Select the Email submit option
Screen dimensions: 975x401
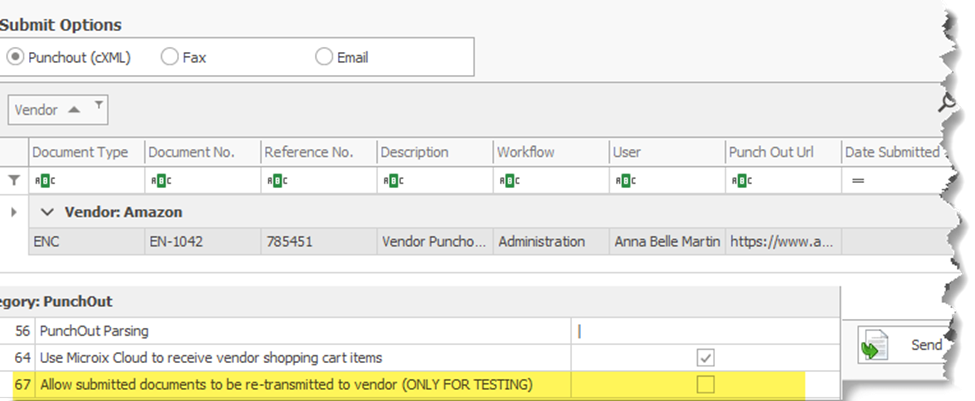324,57
